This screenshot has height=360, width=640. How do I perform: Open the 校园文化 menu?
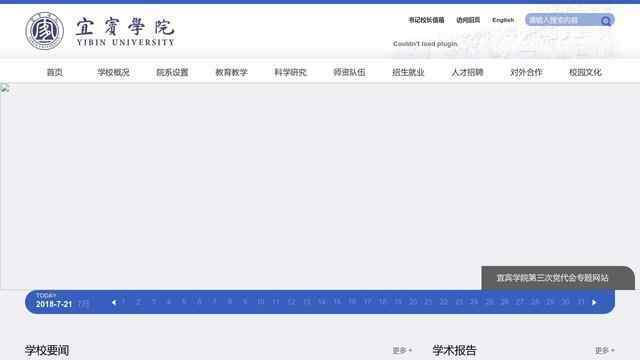click(x=585, y=72)
